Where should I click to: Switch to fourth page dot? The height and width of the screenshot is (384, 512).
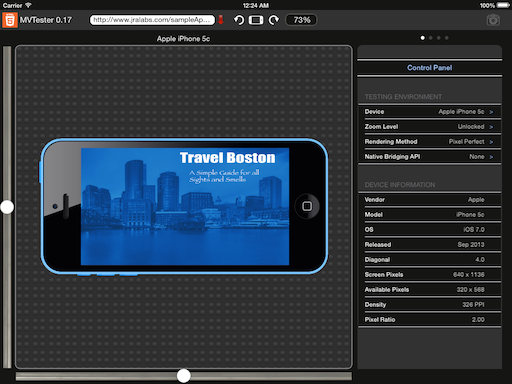coord(447,38)
